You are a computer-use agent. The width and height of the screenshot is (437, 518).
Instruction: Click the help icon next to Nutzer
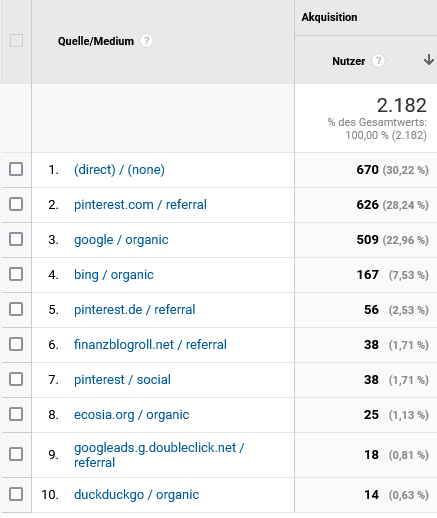pyautogui.click(x=378, y=61)
